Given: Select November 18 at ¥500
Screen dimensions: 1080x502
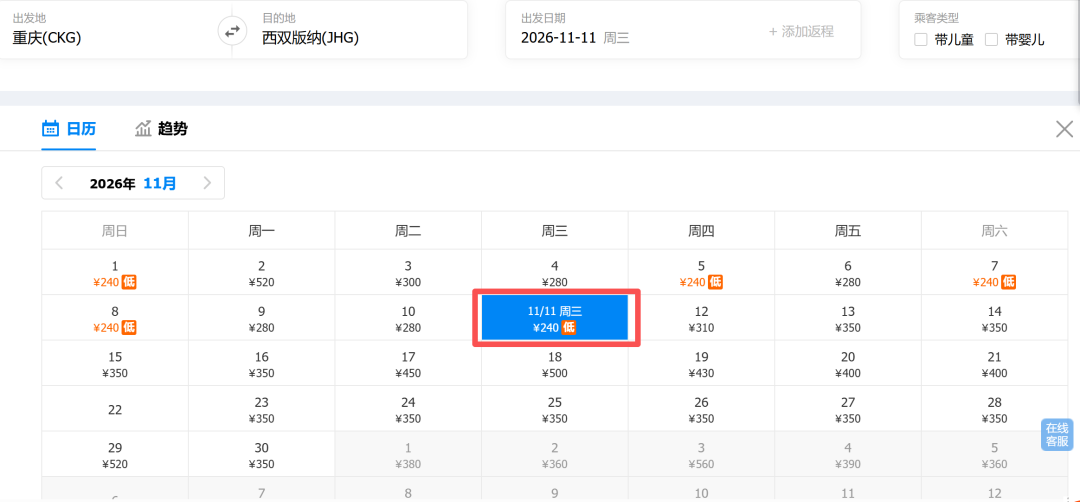Looking at the screenshot, I should (555, 364).
